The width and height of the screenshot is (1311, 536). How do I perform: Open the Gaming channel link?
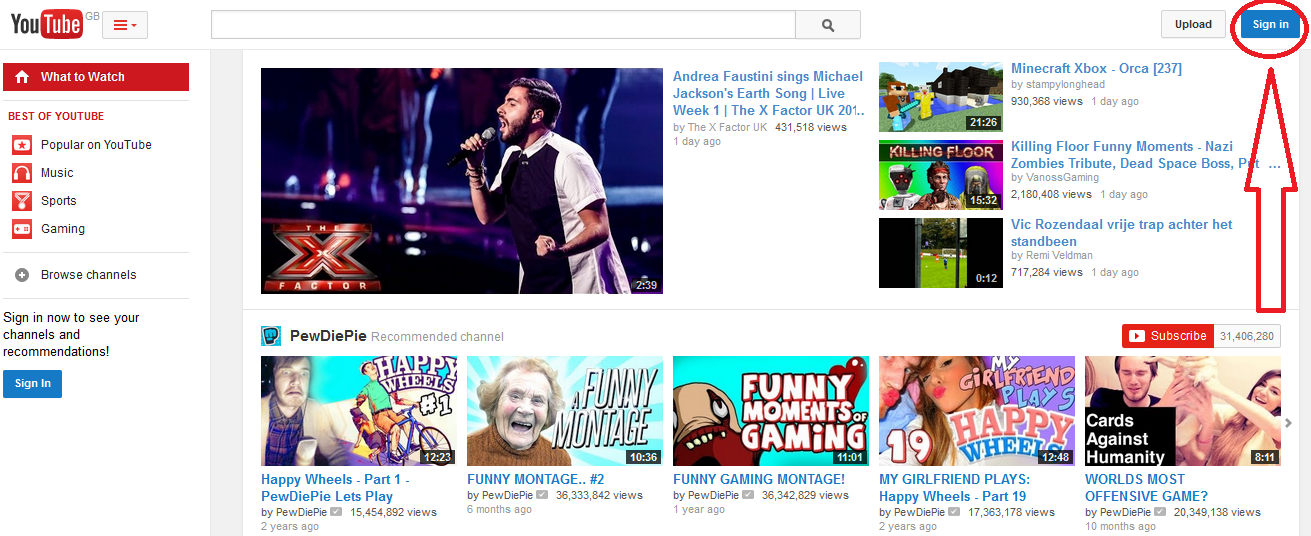coord(63,229)
